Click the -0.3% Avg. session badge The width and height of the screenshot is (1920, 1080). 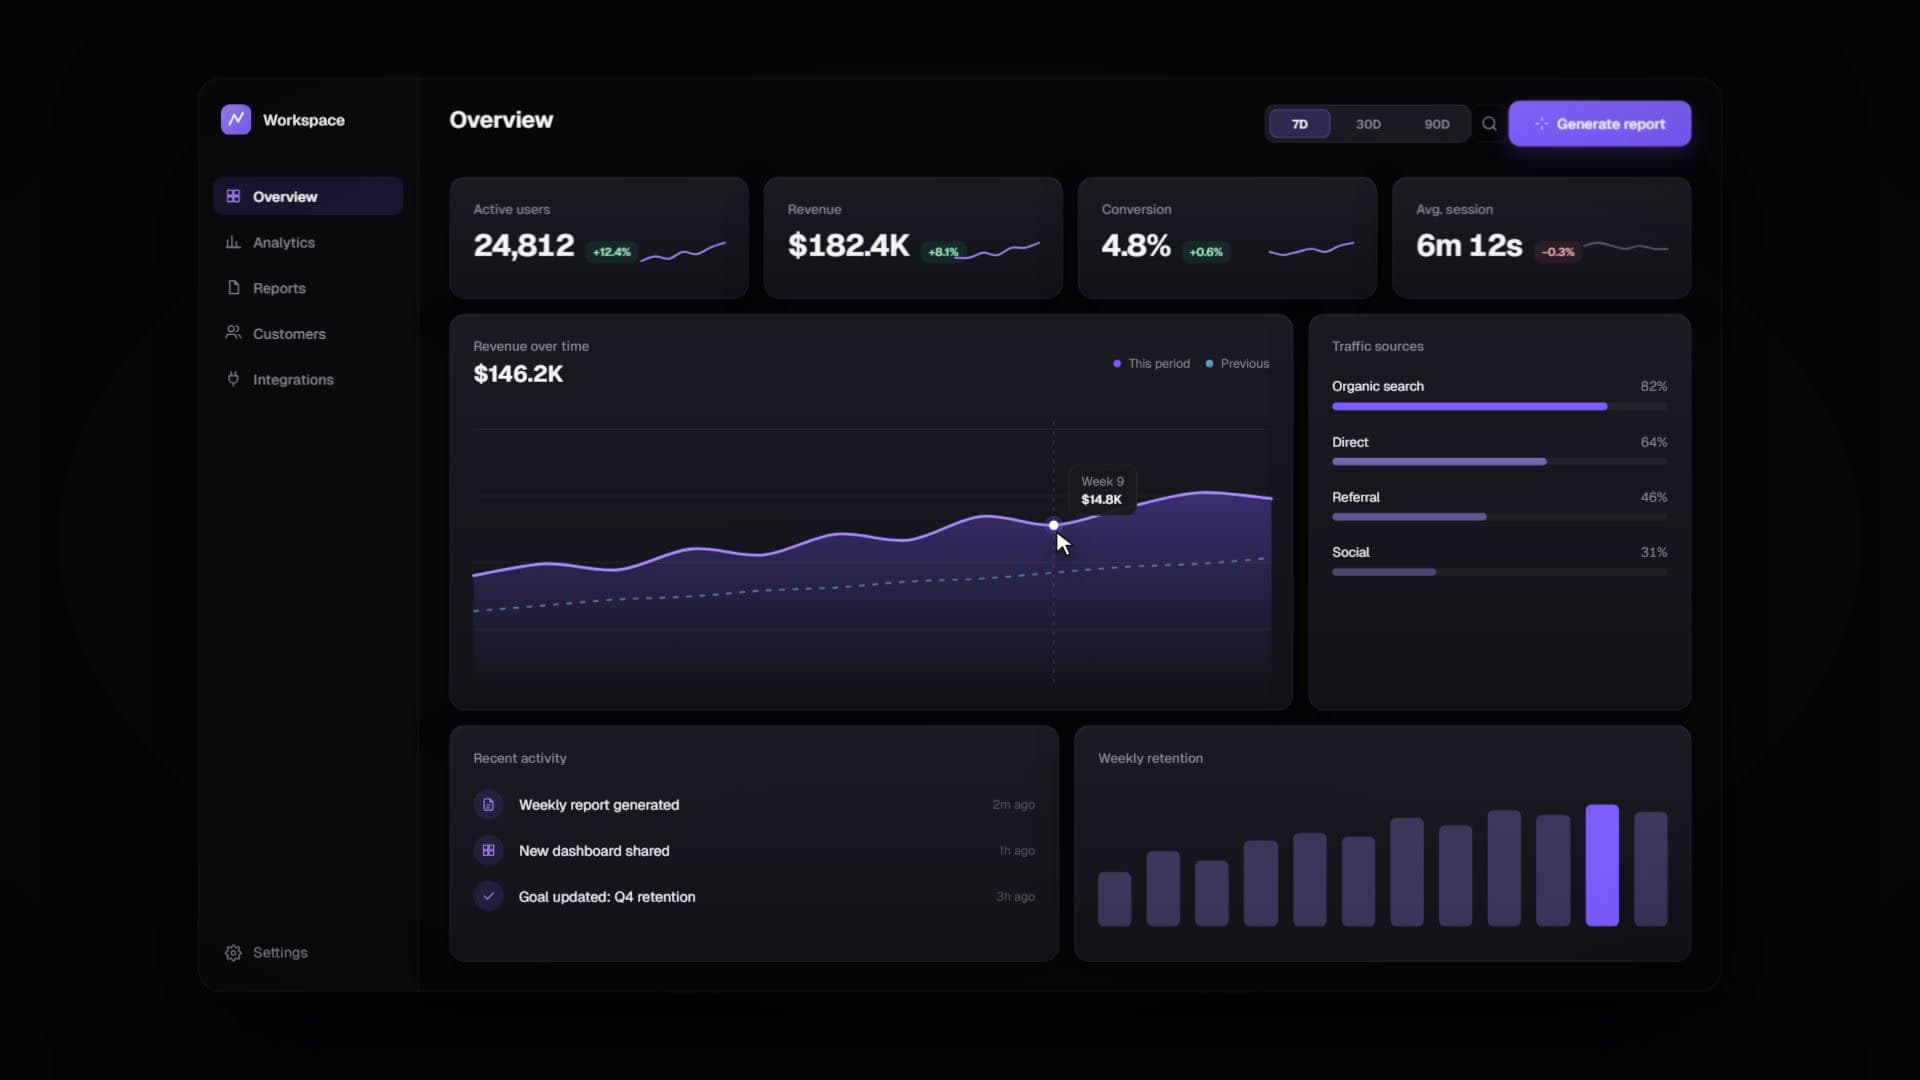pyautogui.click(x=1558, y=252)
